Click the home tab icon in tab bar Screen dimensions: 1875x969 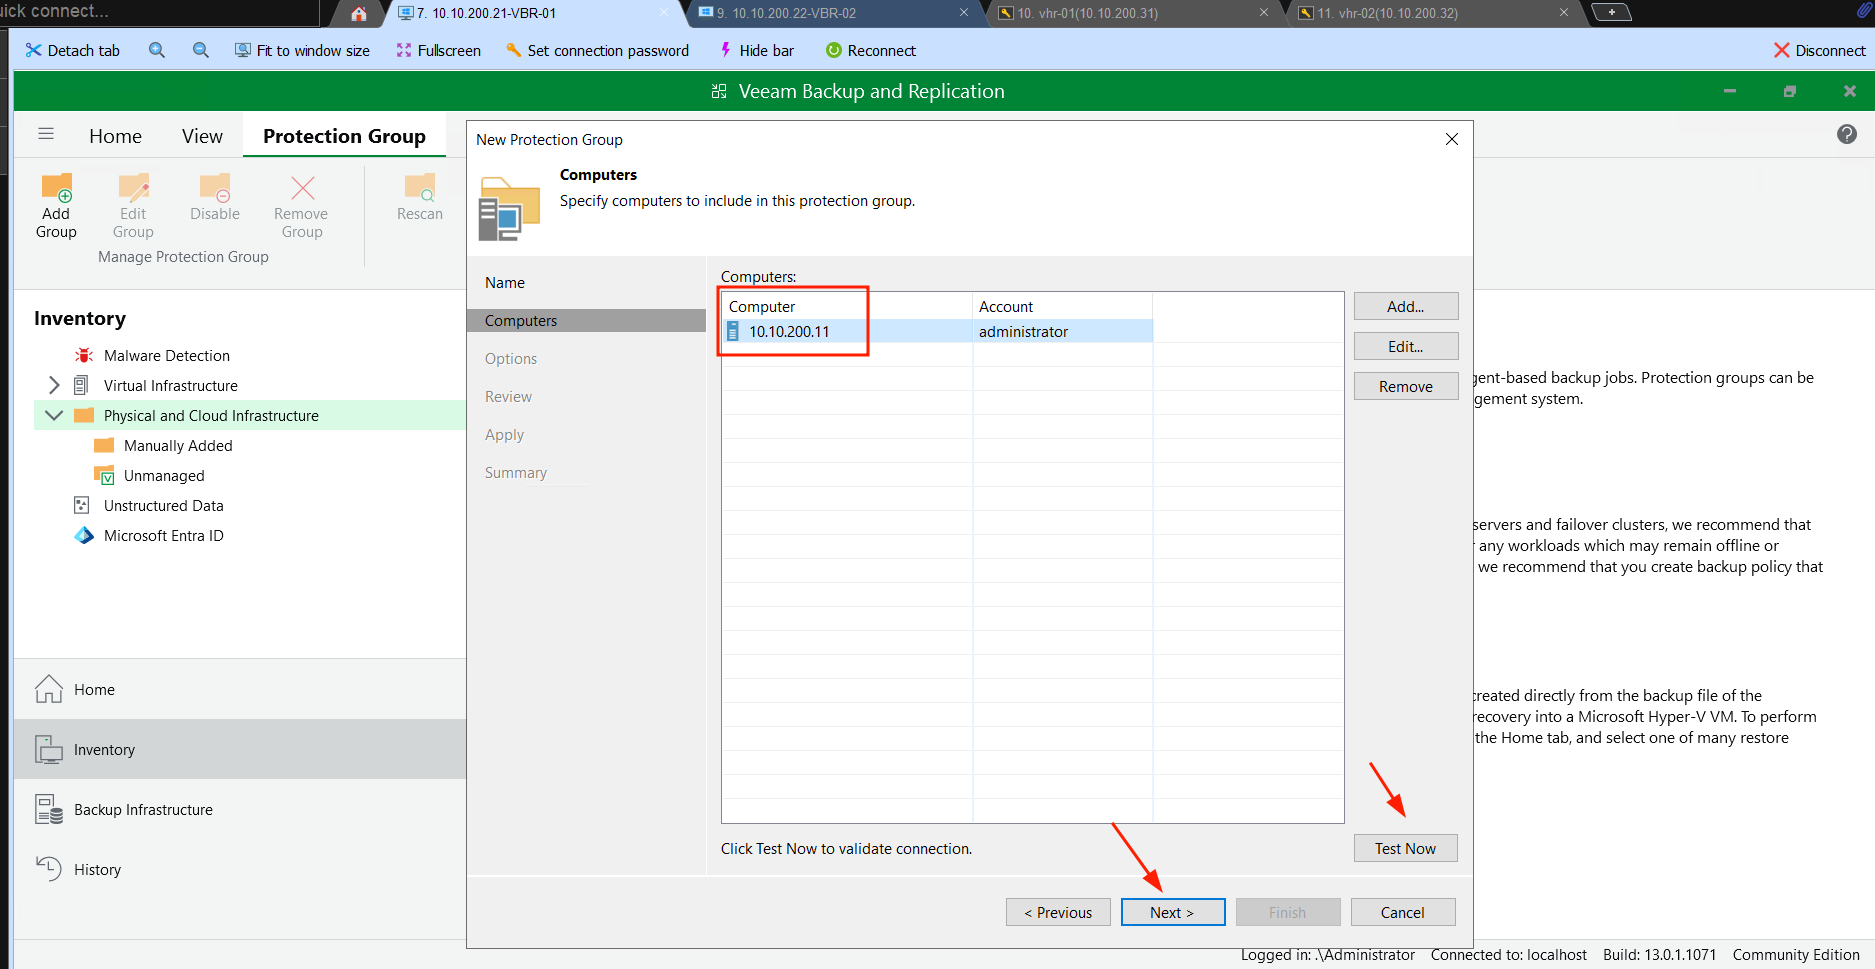click(x=359, y=14)
